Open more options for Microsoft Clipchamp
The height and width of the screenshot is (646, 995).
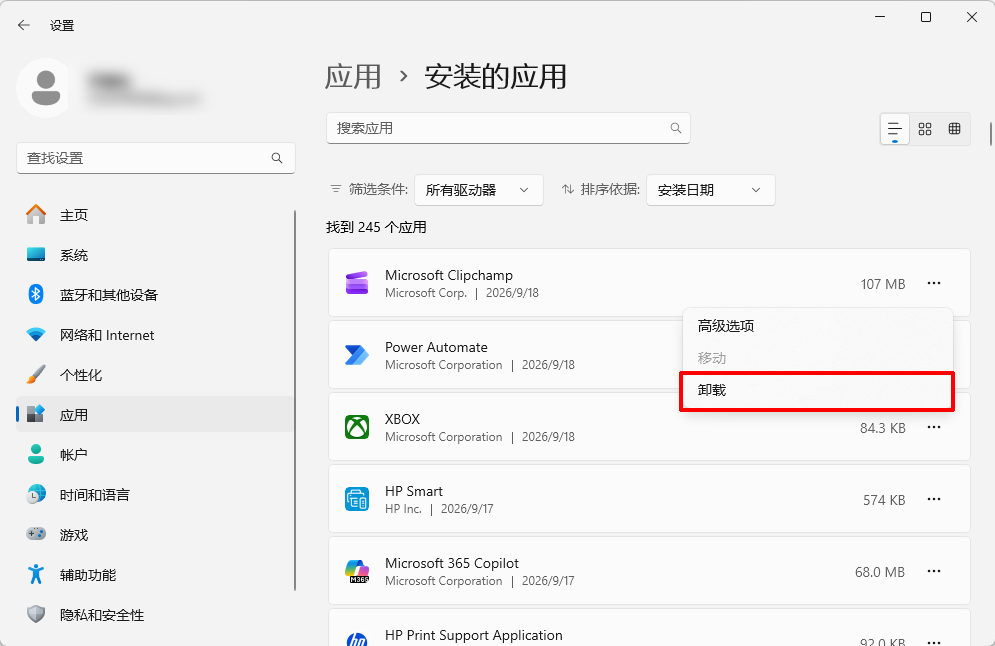click(x=933, y=283)
